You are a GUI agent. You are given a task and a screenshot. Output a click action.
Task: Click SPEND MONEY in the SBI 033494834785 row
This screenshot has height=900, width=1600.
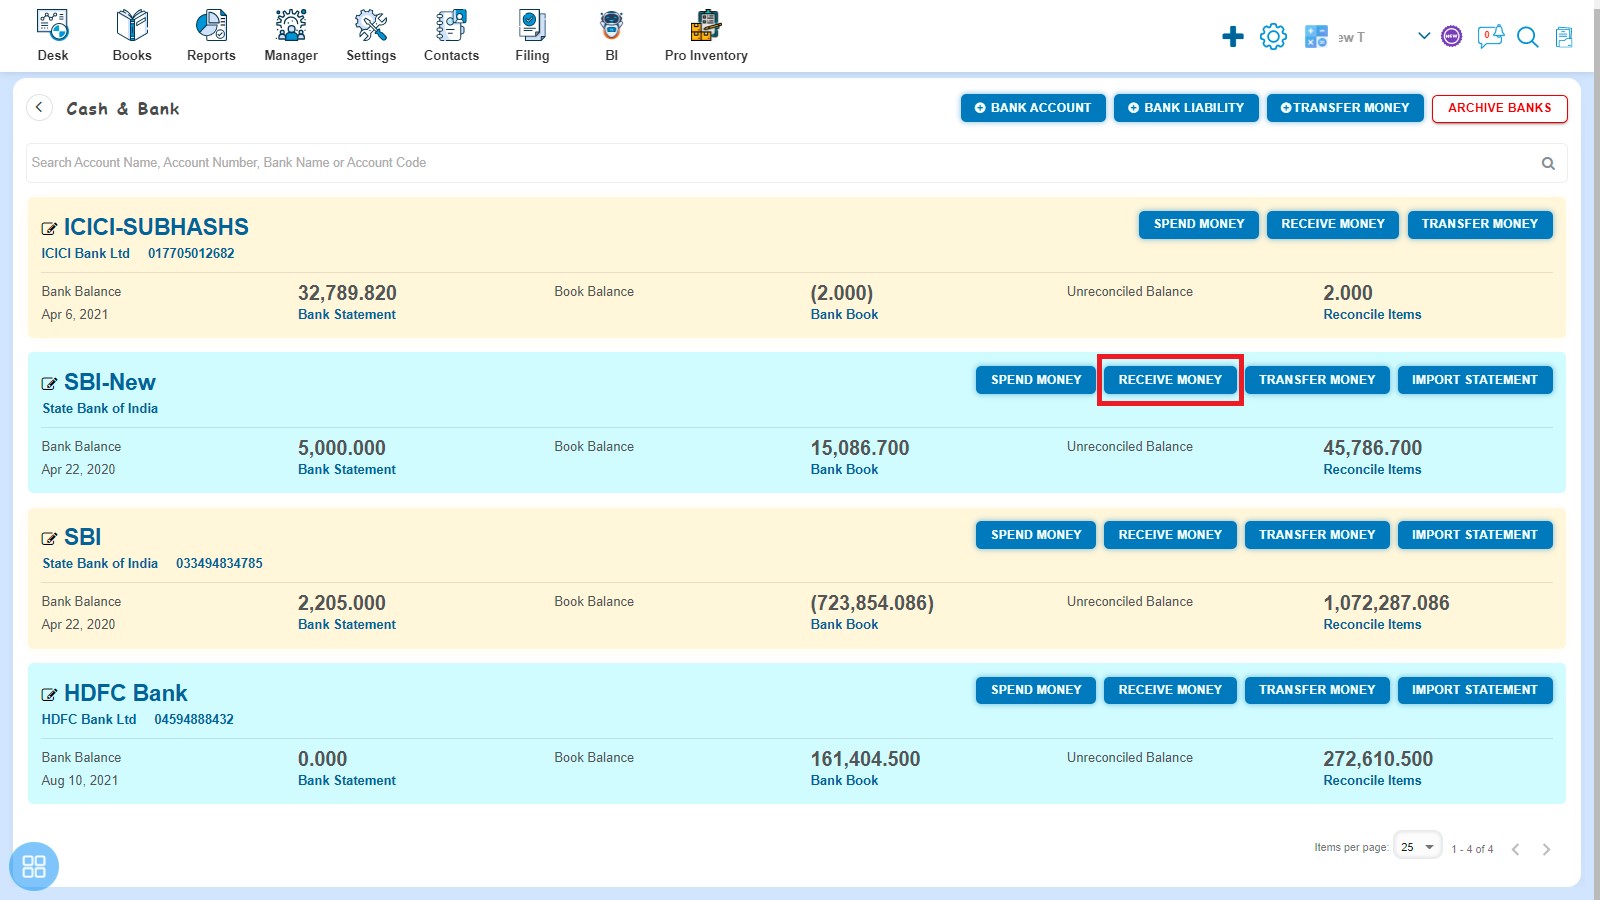[1036, 535]
